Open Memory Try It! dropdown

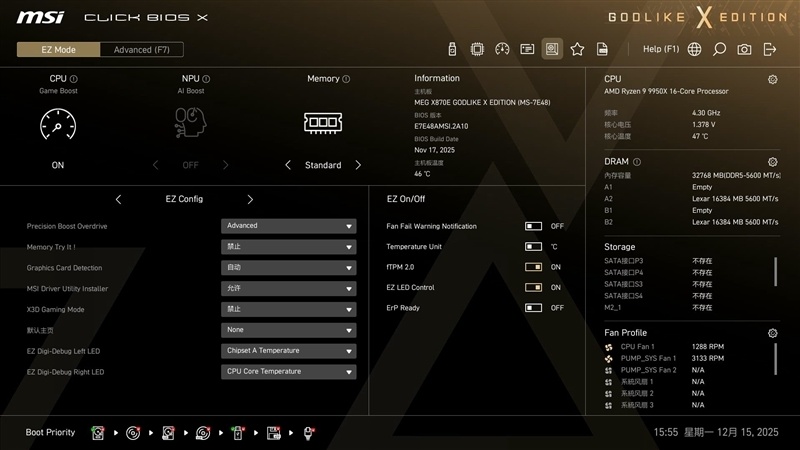(x=288, y=247)
